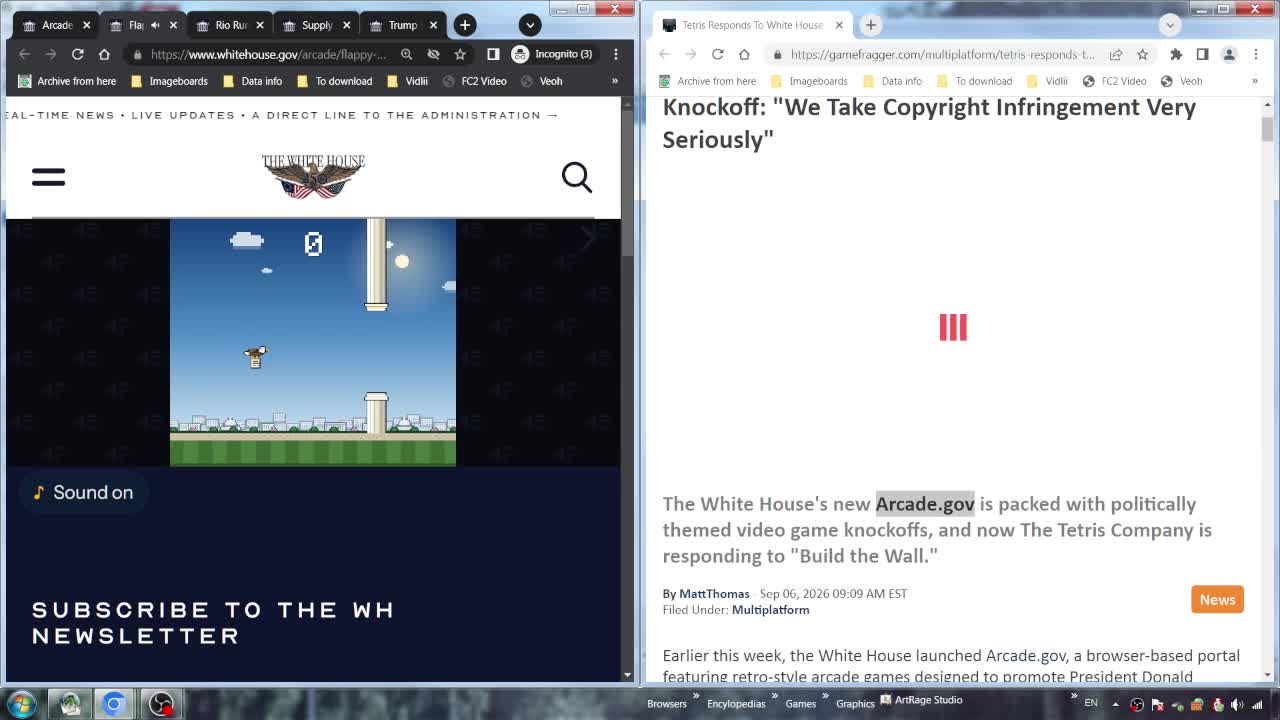Click the highlighted Arcade.gov text
Viewport: 1280px width, 720px height.
pos(925,504)
